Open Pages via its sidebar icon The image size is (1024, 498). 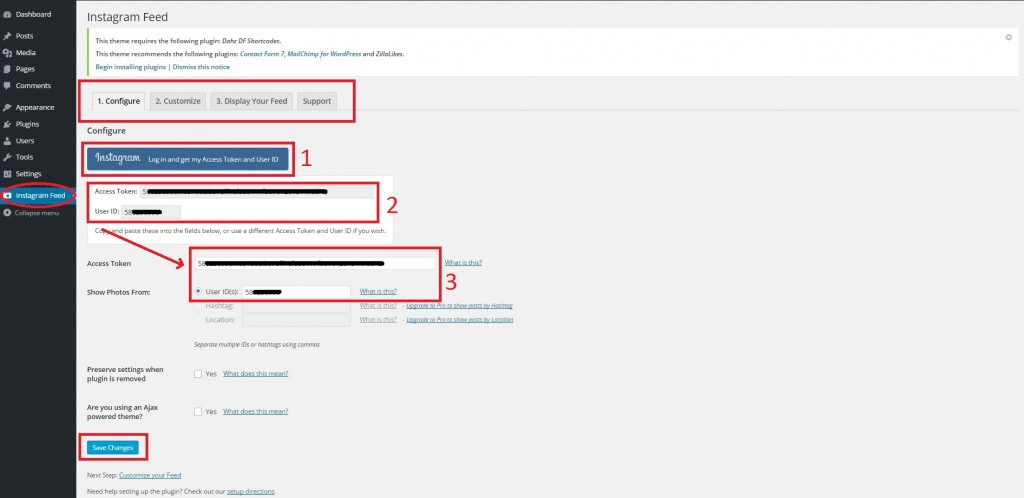tap(8, 69)
